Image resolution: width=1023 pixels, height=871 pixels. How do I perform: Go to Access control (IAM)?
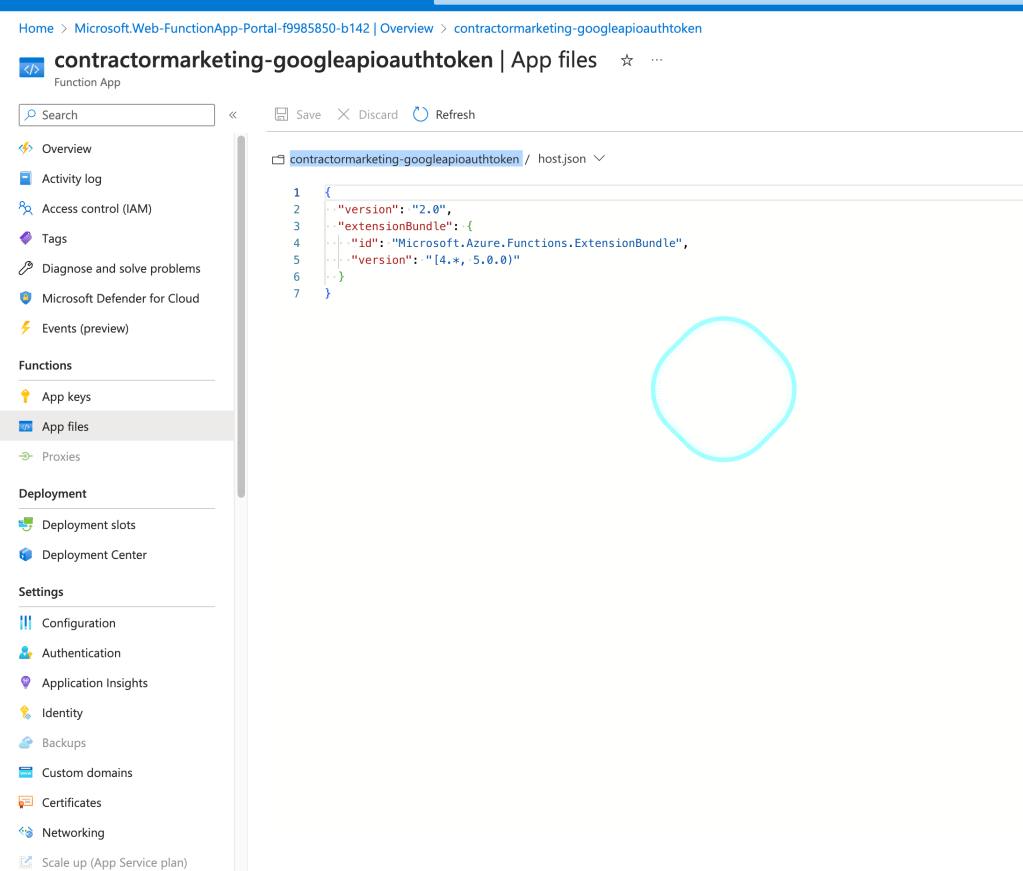pyautogui.click(x=97, y=209)
